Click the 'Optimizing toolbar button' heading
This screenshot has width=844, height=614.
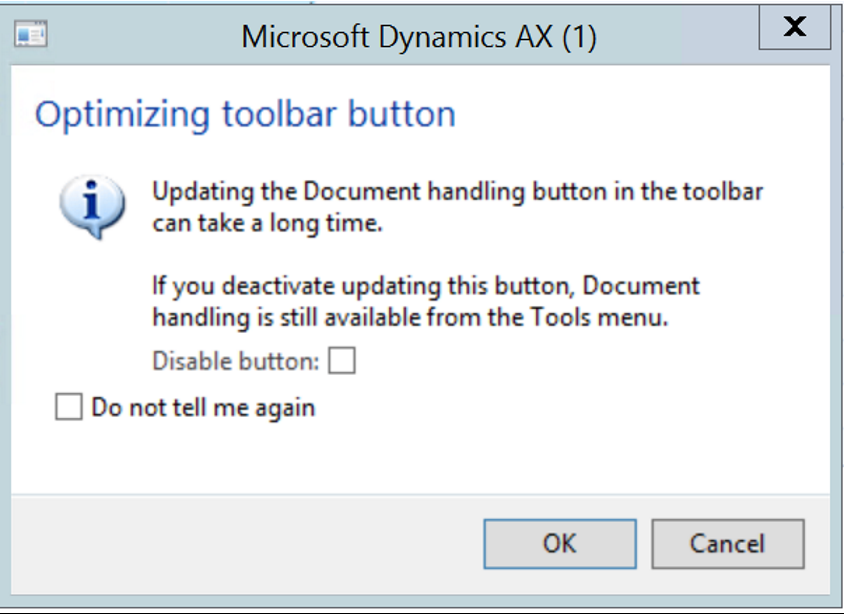(245, 114)
